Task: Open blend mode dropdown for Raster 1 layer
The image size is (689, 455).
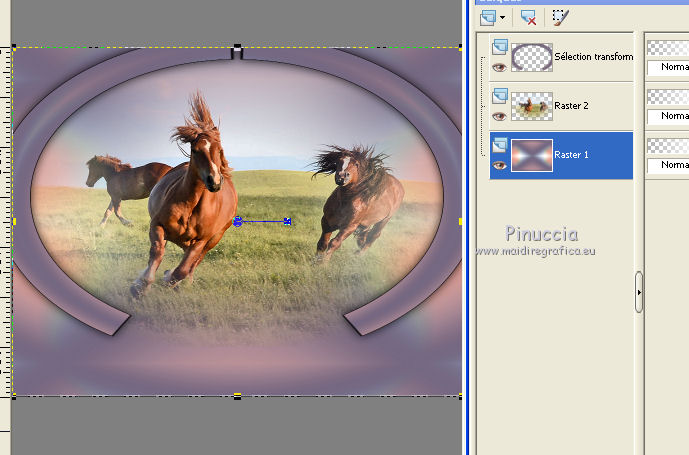Action: 668,165
